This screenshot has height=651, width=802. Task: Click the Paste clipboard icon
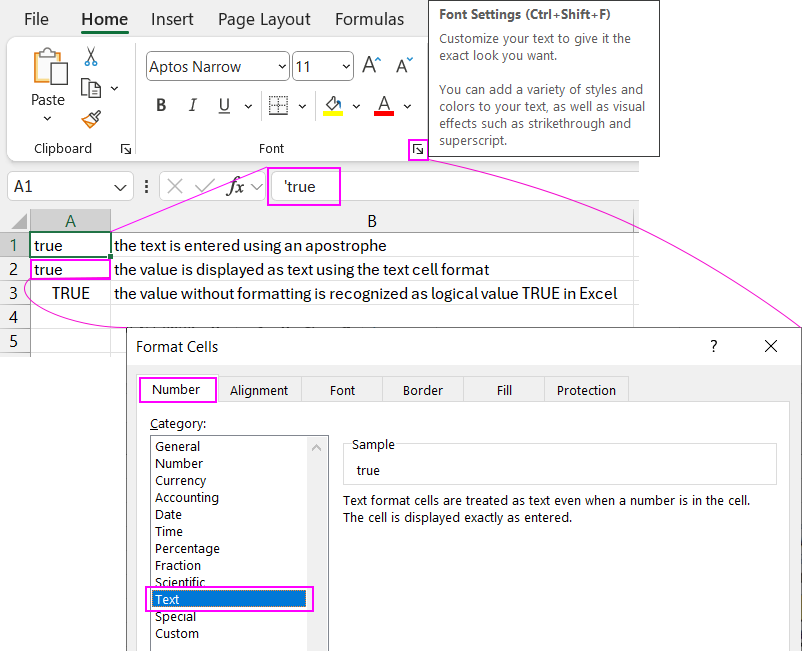[x=47, y=68]
